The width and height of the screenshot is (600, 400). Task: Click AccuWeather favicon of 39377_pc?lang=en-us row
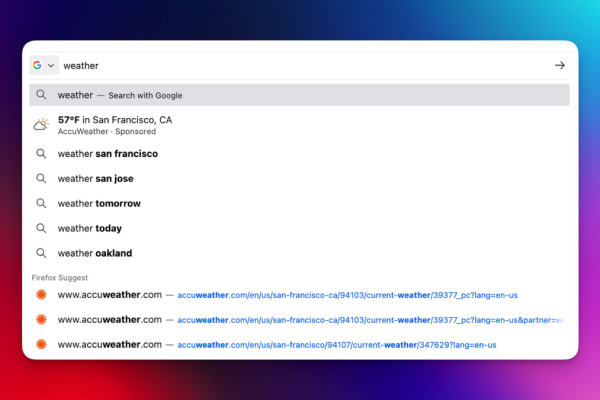coord(41,295)
